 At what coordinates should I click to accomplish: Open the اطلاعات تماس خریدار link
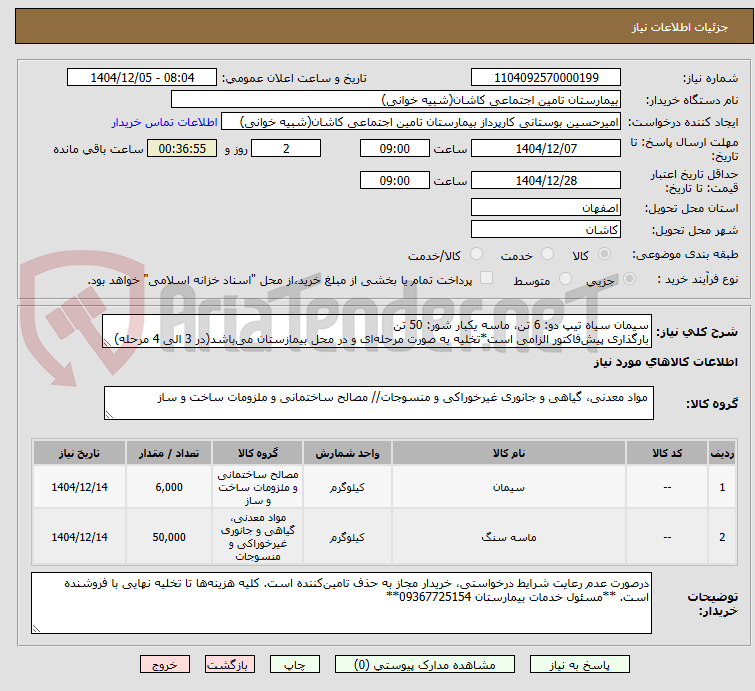[x=165, y=122]
